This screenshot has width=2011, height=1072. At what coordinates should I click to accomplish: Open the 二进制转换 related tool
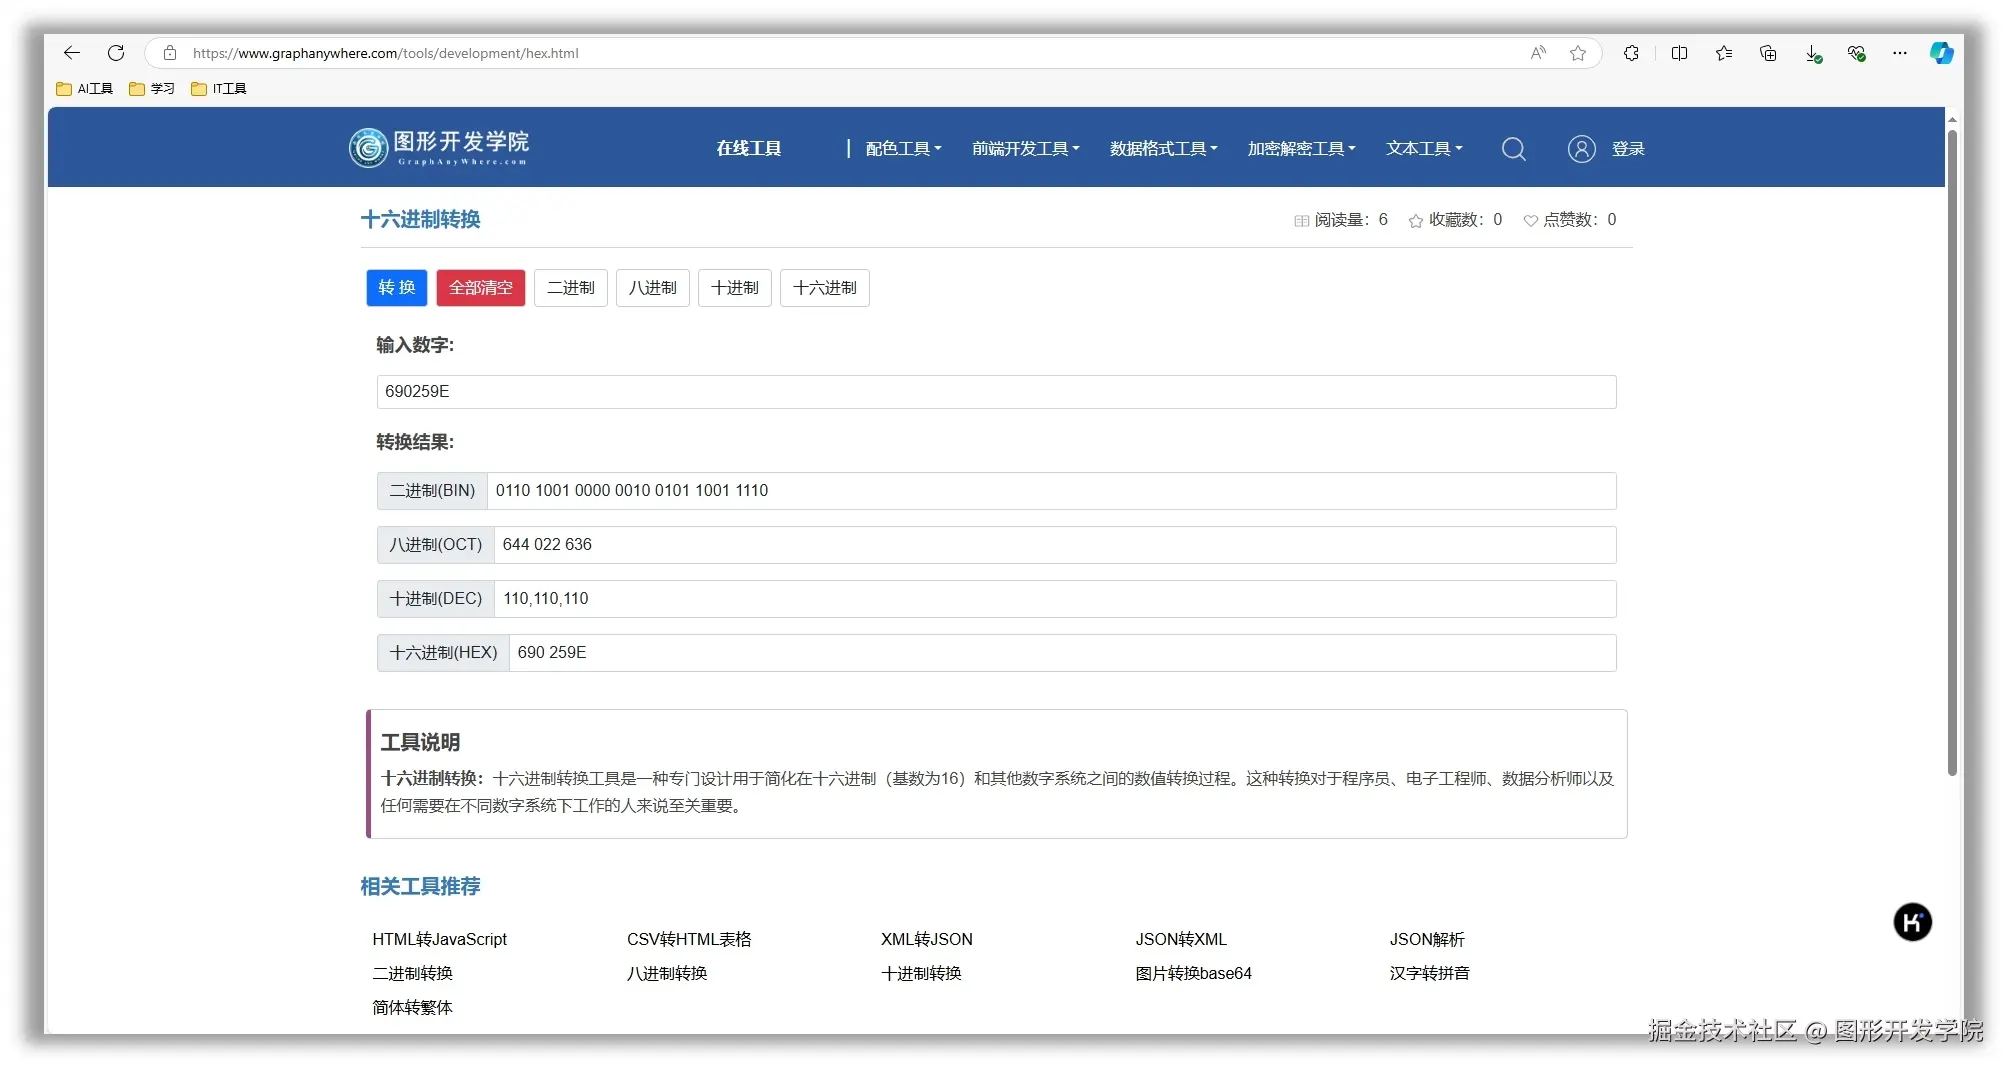point(413,973)
